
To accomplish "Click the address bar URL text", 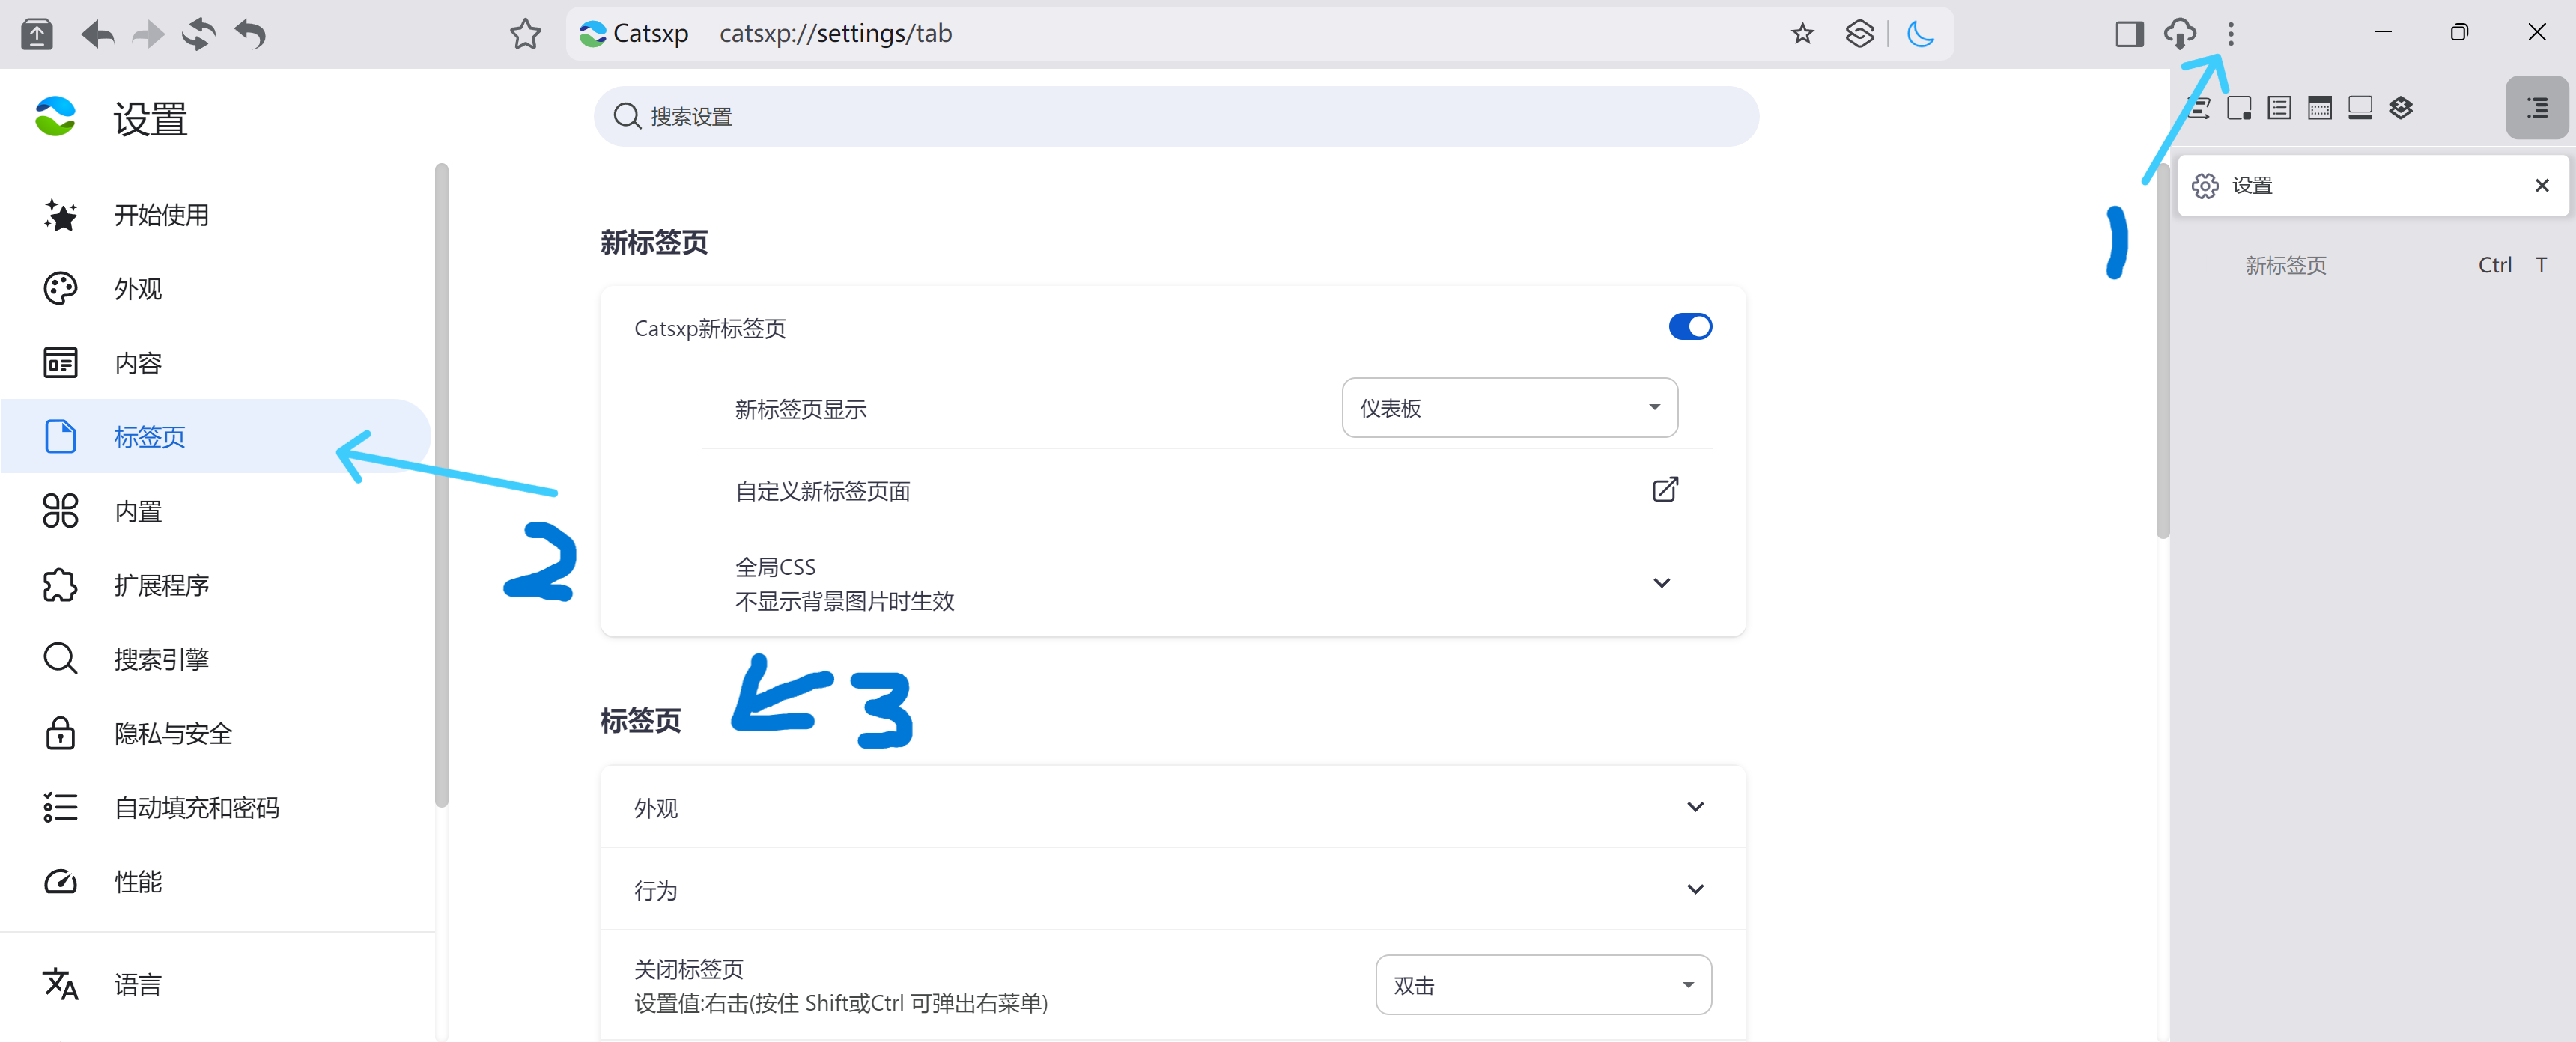I will coord(835,34).
